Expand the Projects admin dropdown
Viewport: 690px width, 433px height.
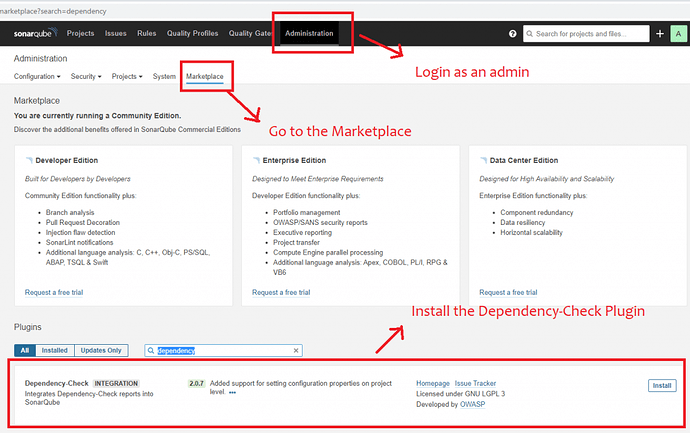127,76
